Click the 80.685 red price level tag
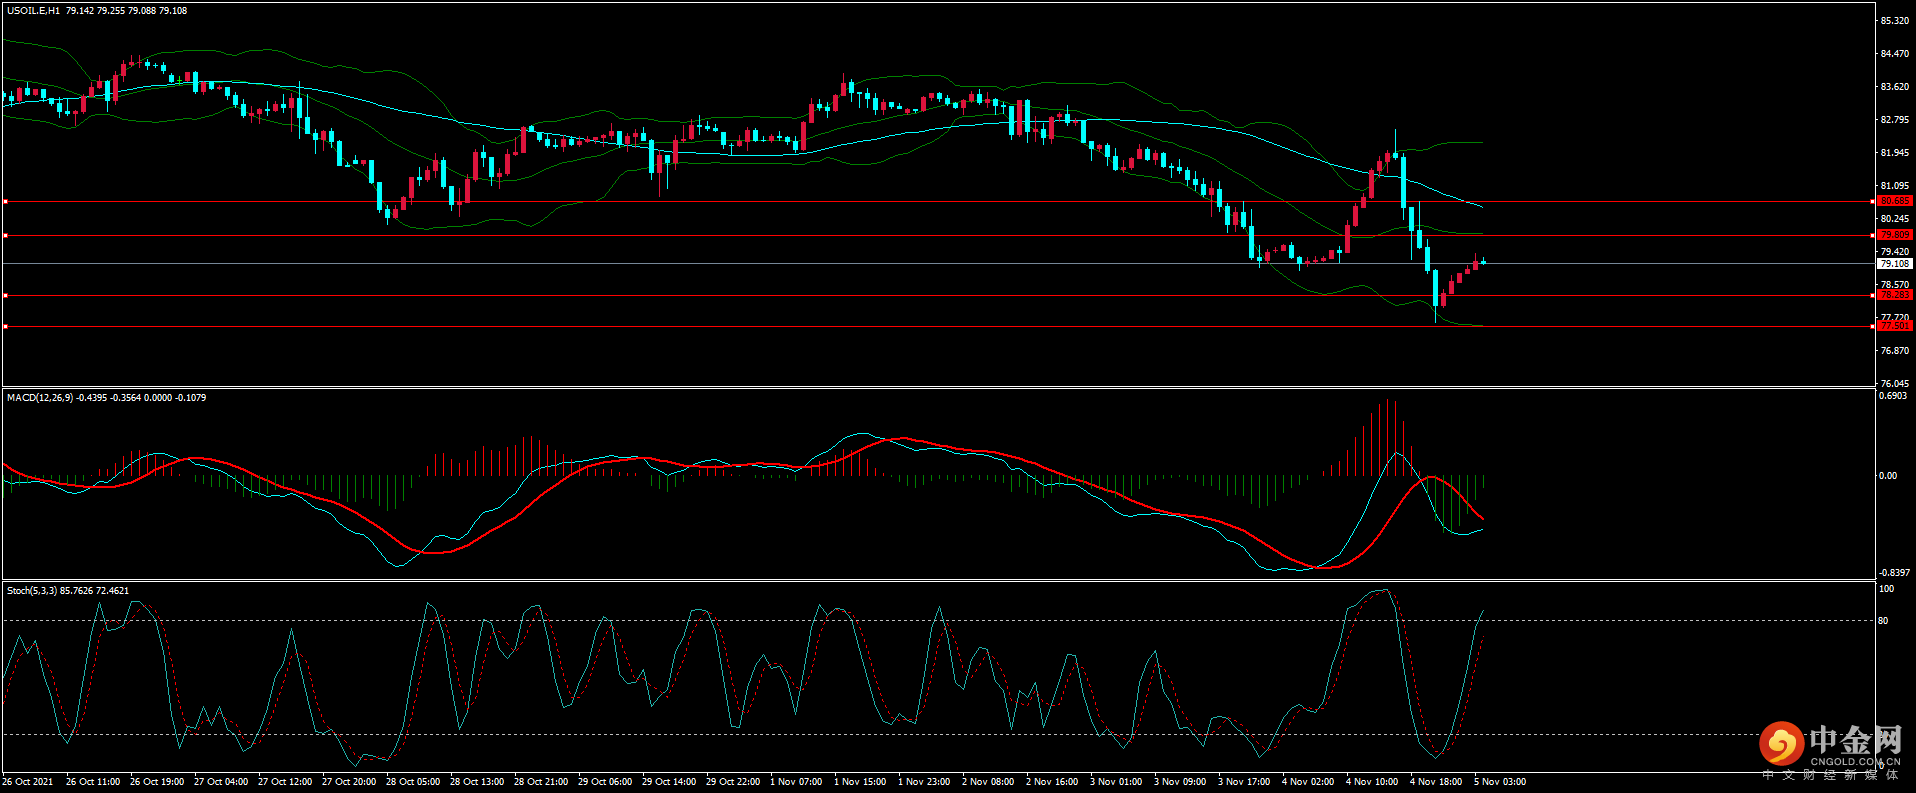 coord(1894,201)
